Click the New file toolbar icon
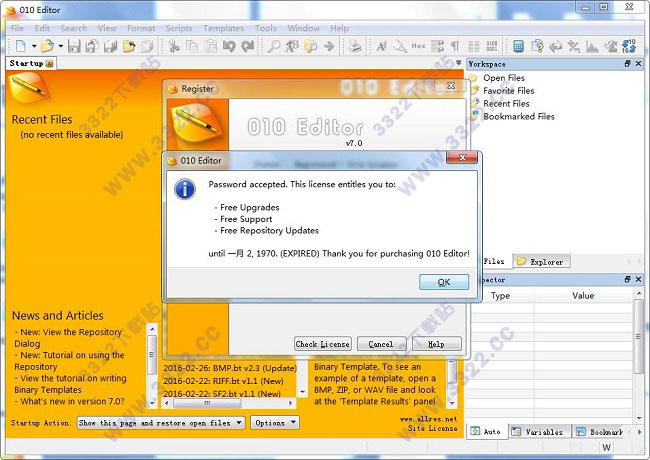The image size is (650, 460). point(21,46)
